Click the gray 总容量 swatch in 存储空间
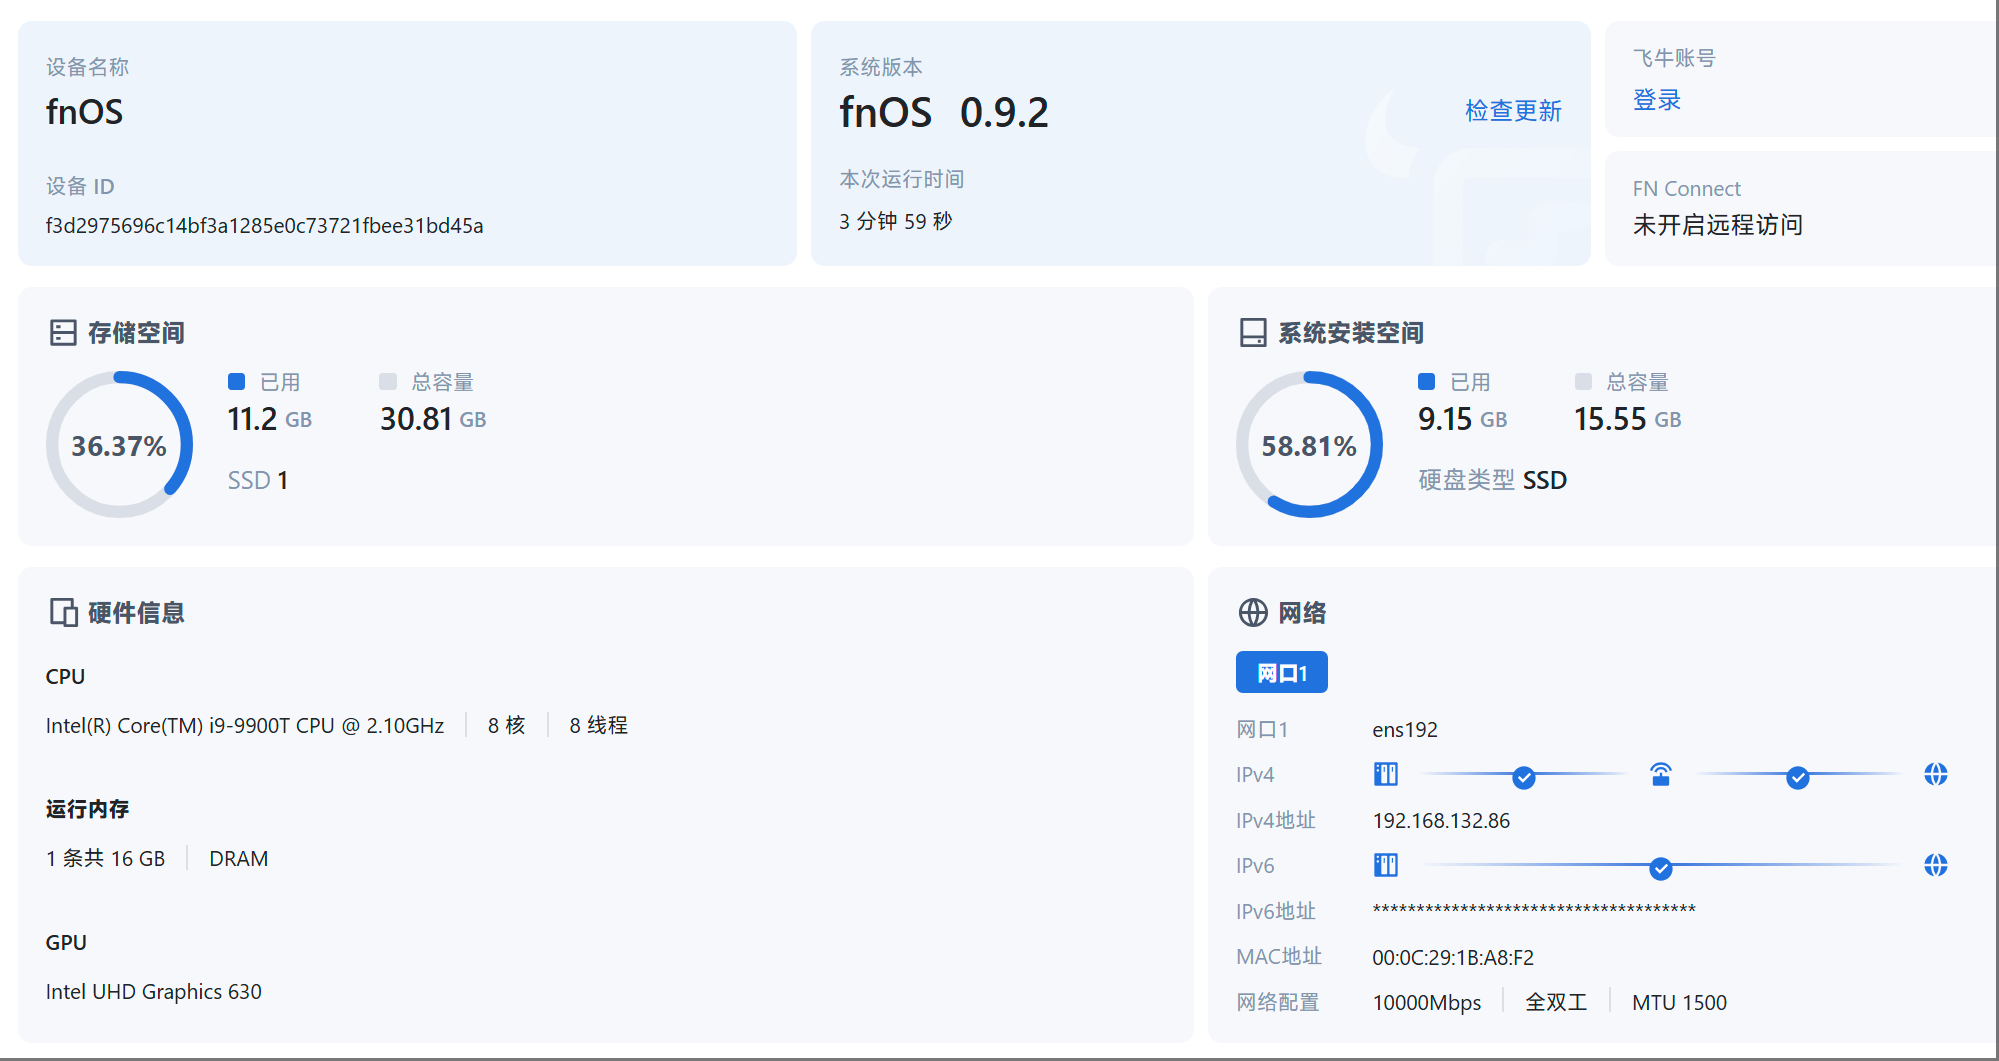Image resolution: width=1999 pixels, height=1061 pixels. pyautogui.click(x=388, y=381)
